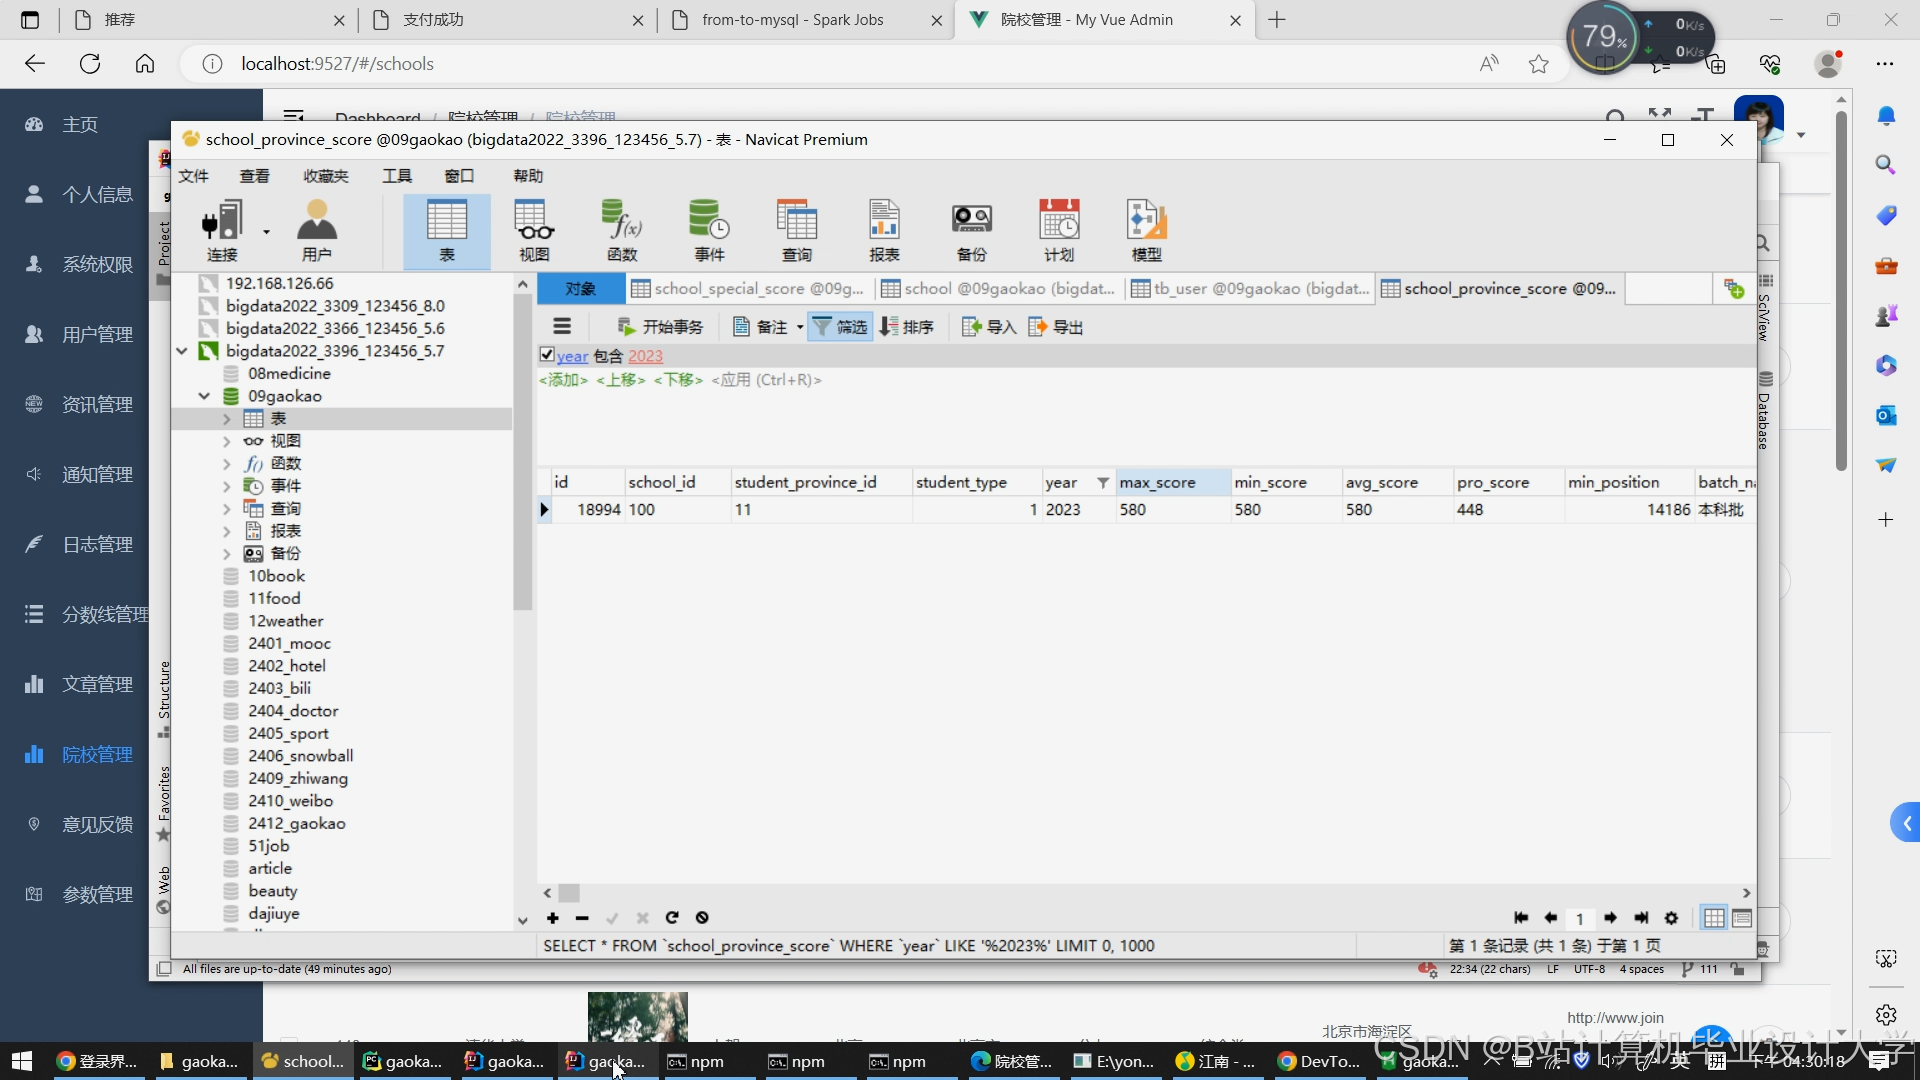Click the 函数 (Functions) toolbar icon
This screenshot has height=1080, width=1920.
pyautogui.click(x=622, y=228)
